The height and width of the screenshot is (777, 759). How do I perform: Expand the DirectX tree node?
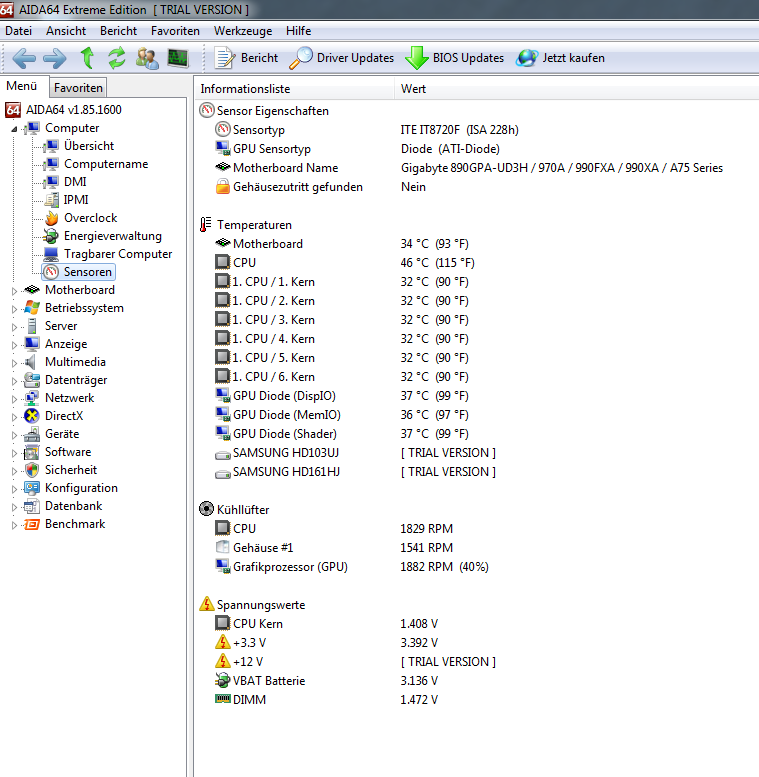coord(14,417)
